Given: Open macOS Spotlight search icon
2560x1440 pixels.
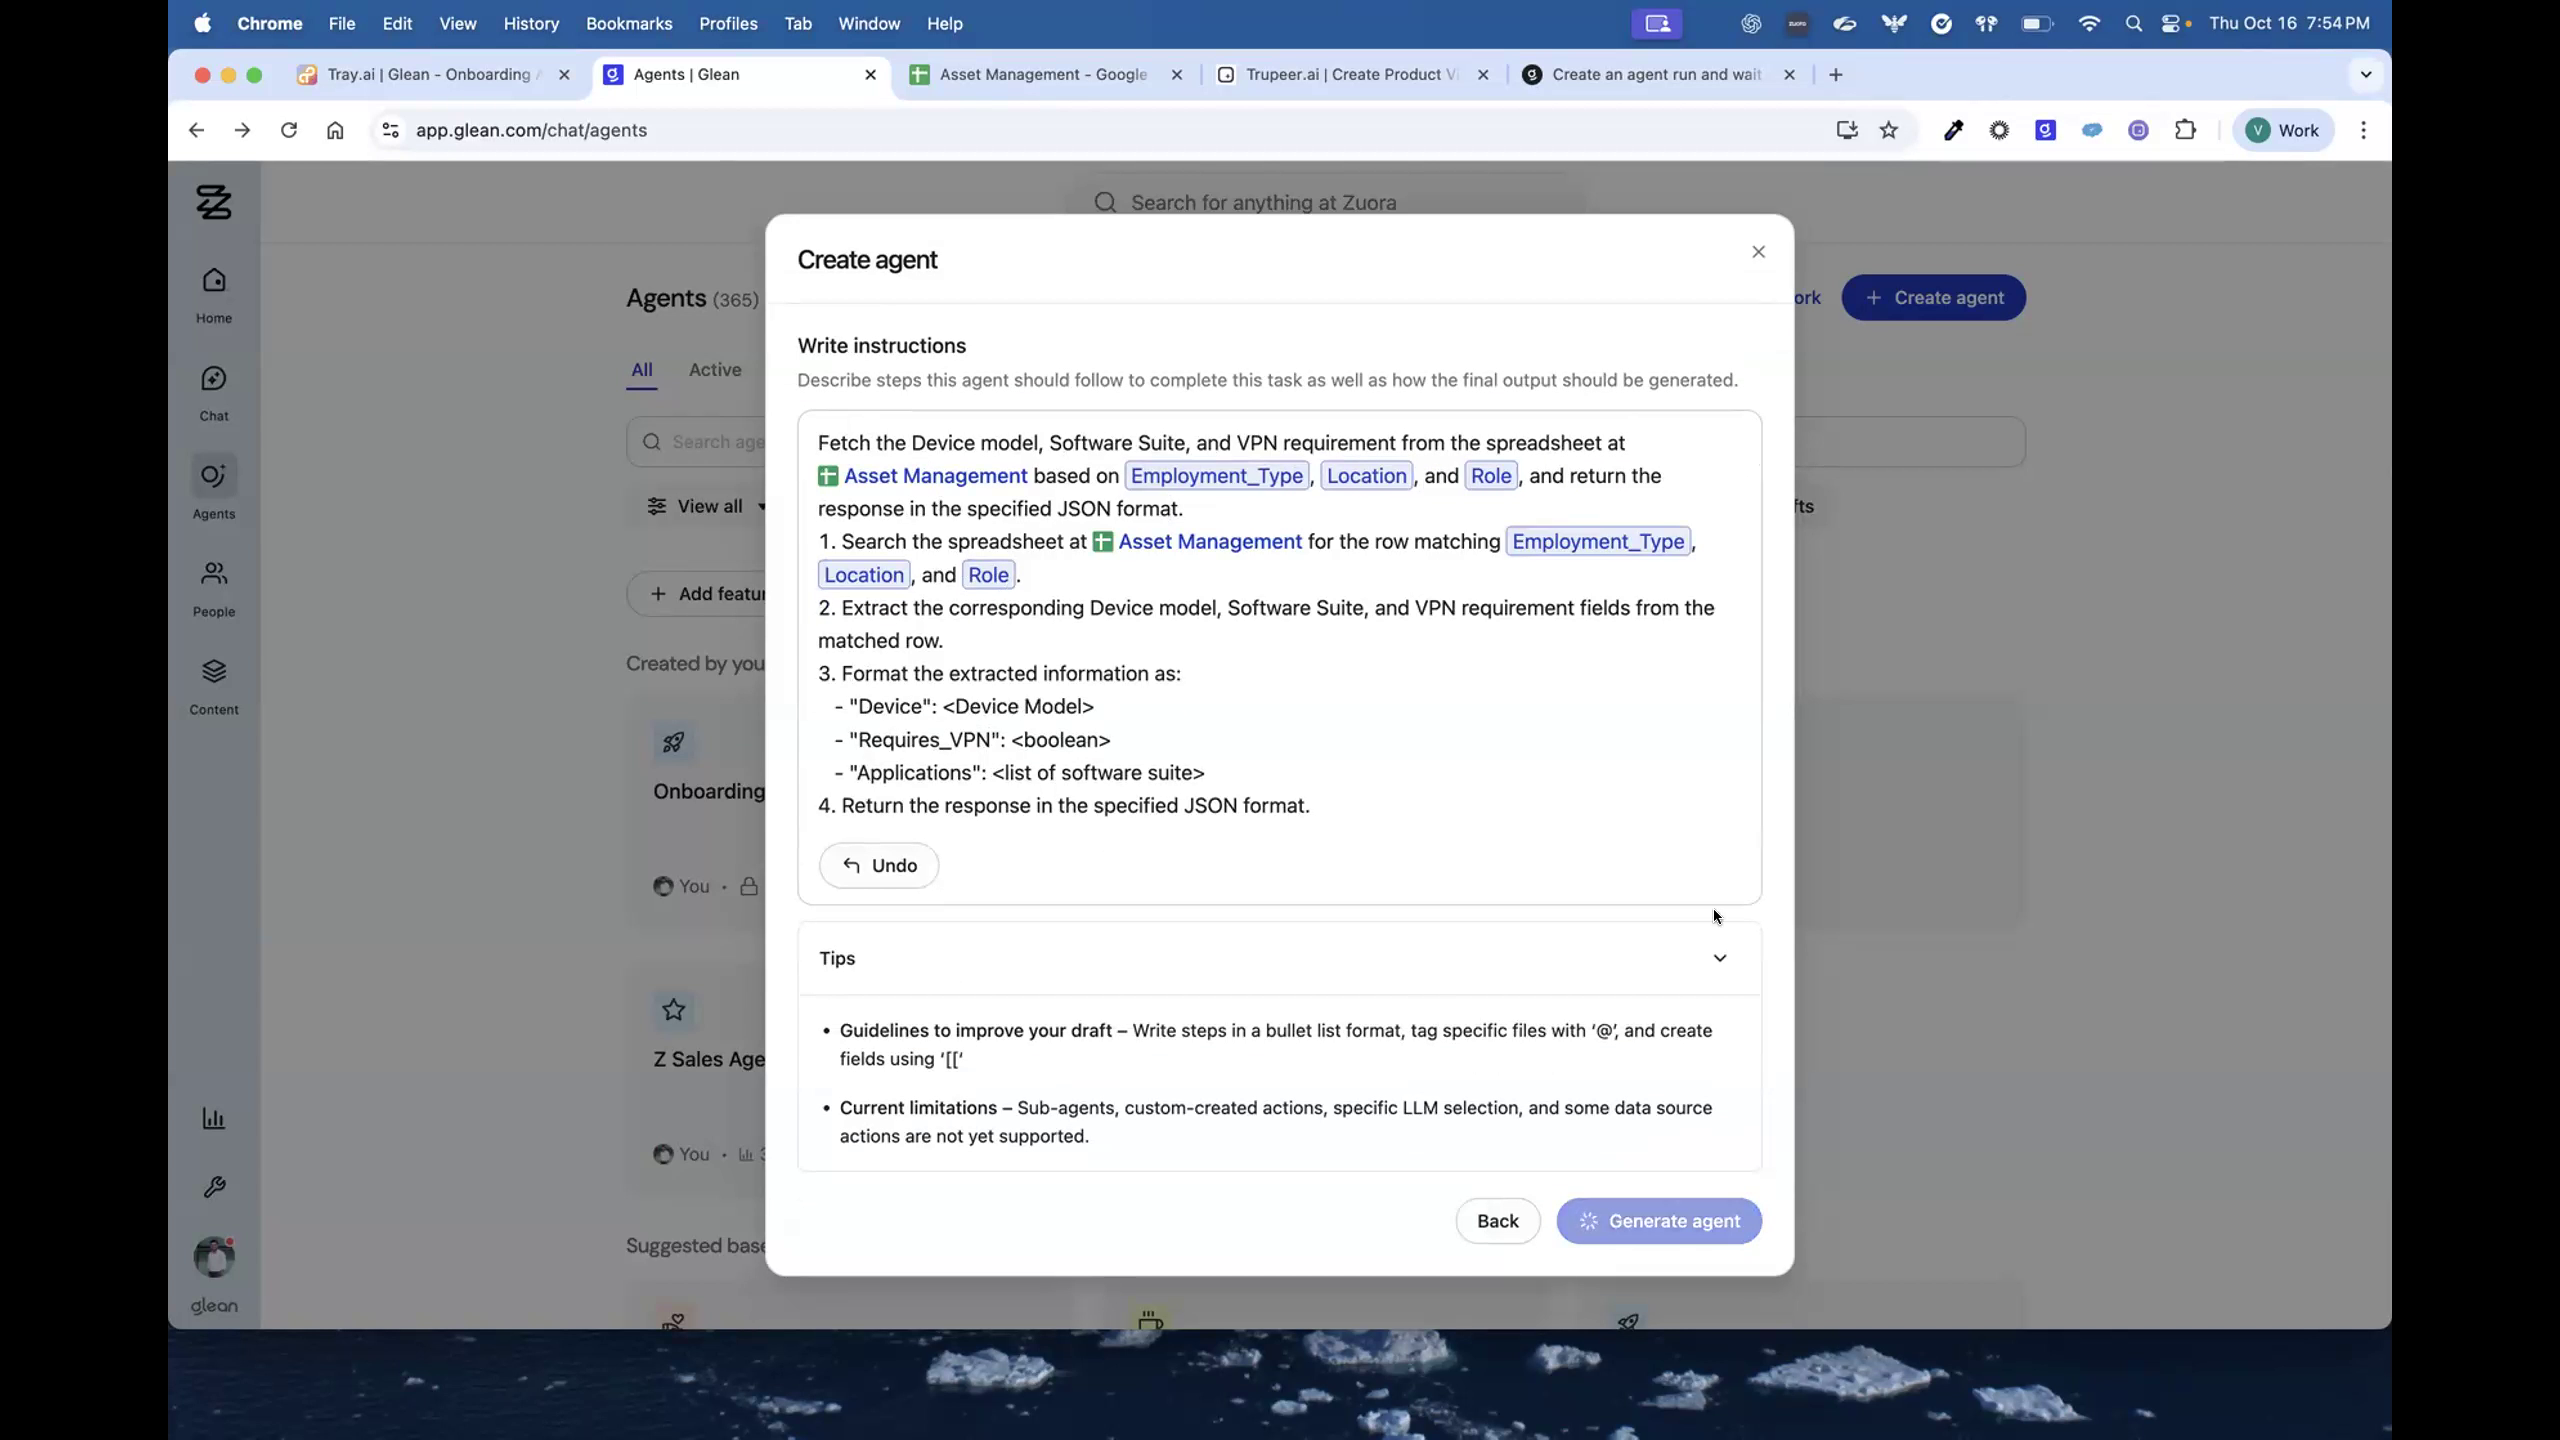Looking at the screenshot, I should (2134, 23).
